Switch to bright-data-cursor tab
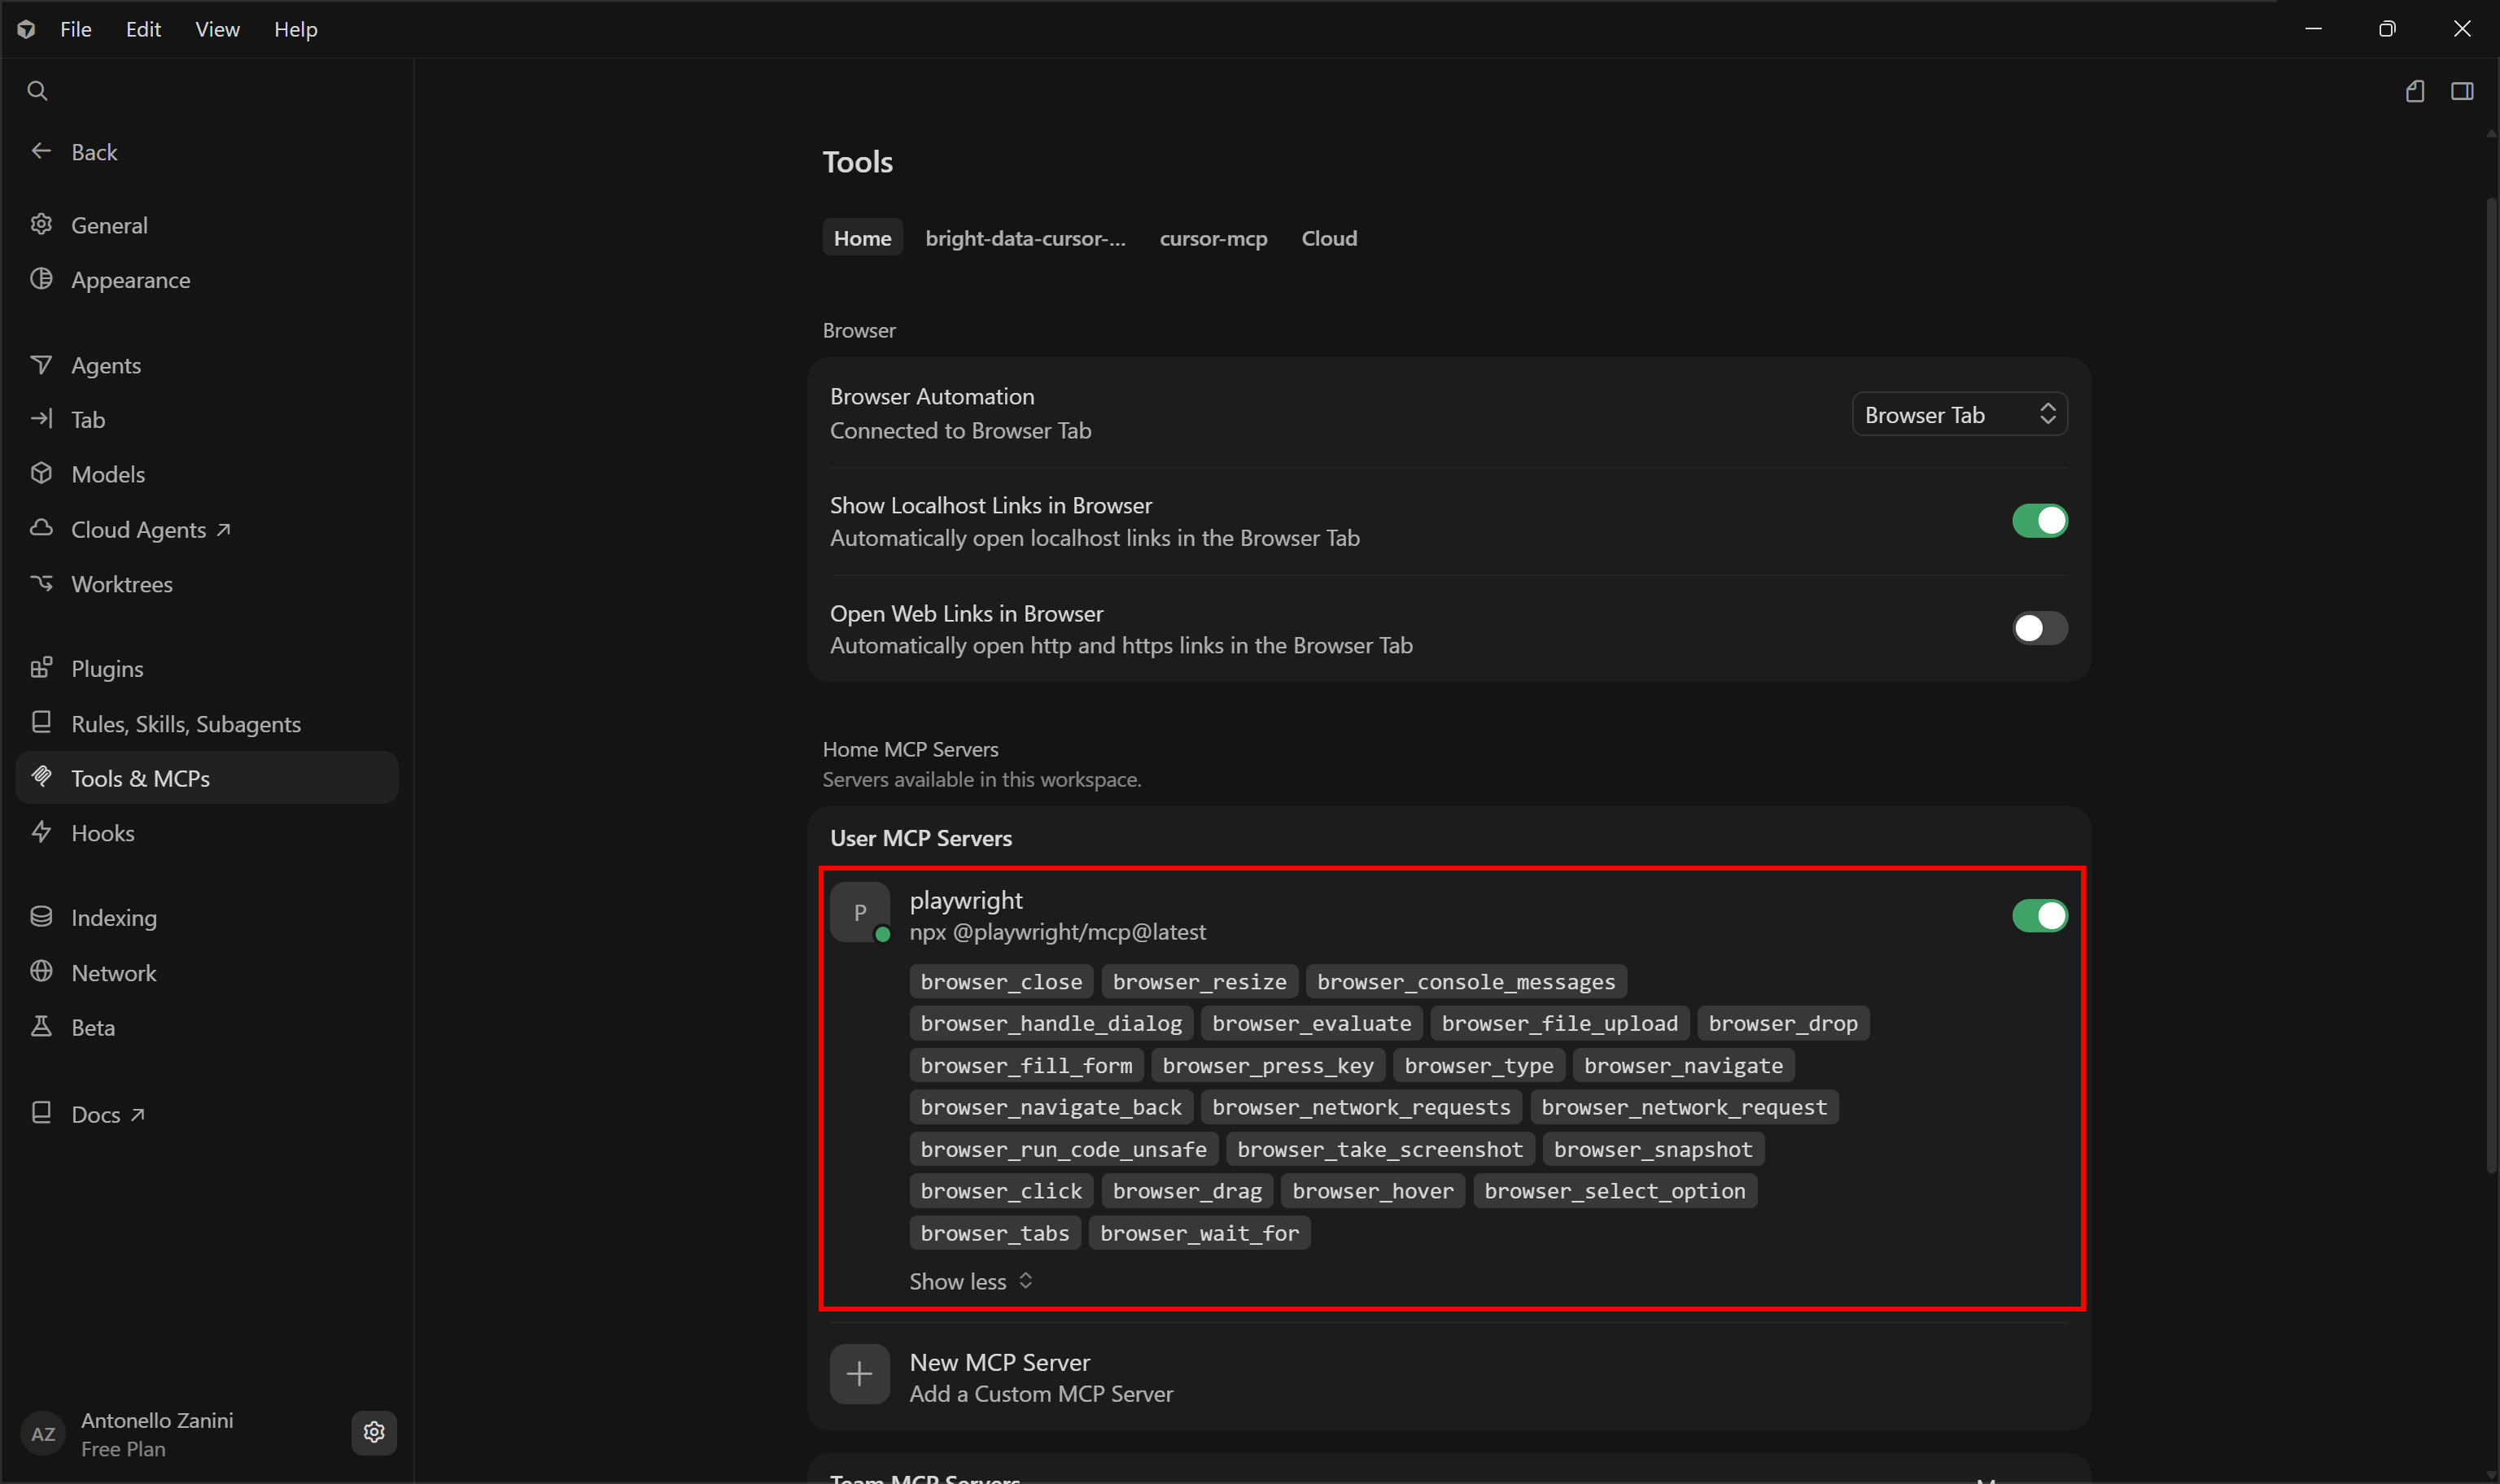Screen dimensions: 2500x1484 1025,238
